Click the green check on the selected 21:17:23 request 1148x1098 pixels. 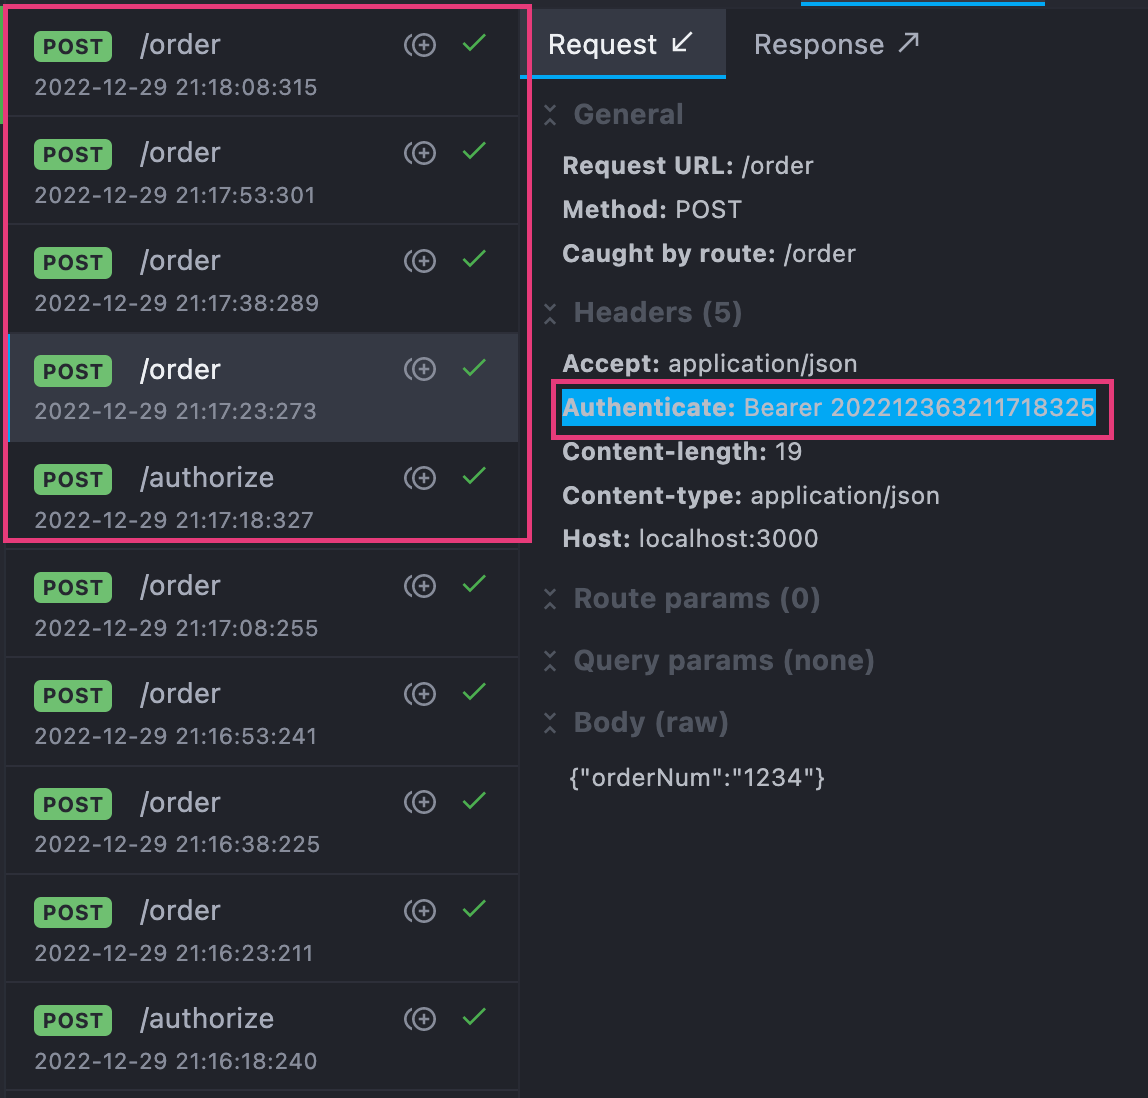coord(474,369)
